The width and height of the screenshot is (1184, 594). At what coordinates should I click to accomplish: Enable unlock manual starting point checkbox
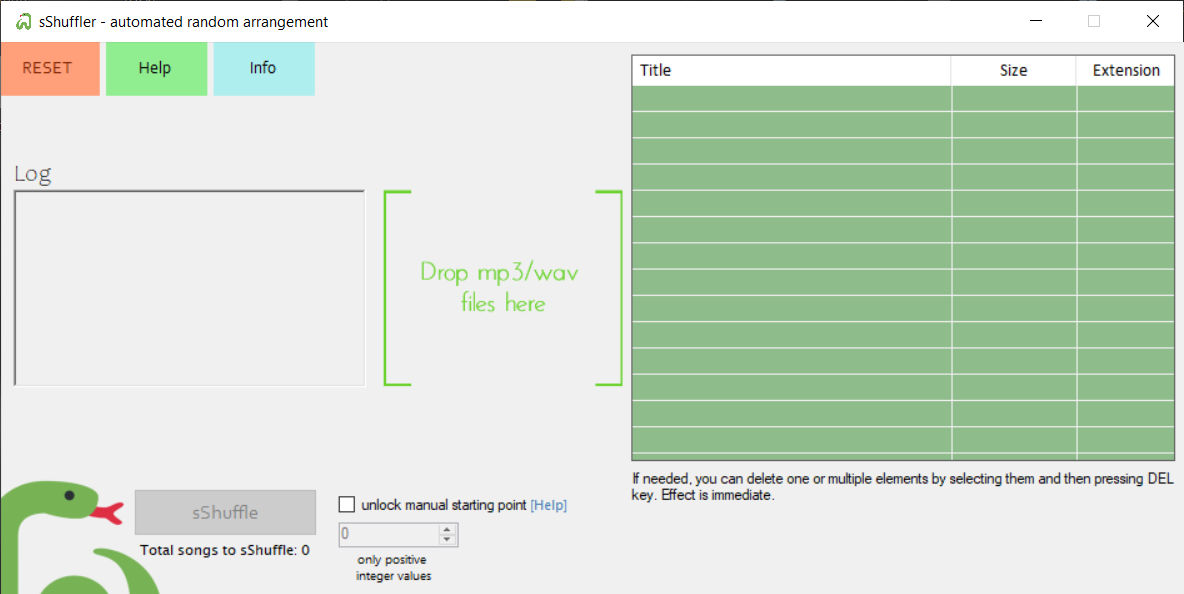click(347, 504)
